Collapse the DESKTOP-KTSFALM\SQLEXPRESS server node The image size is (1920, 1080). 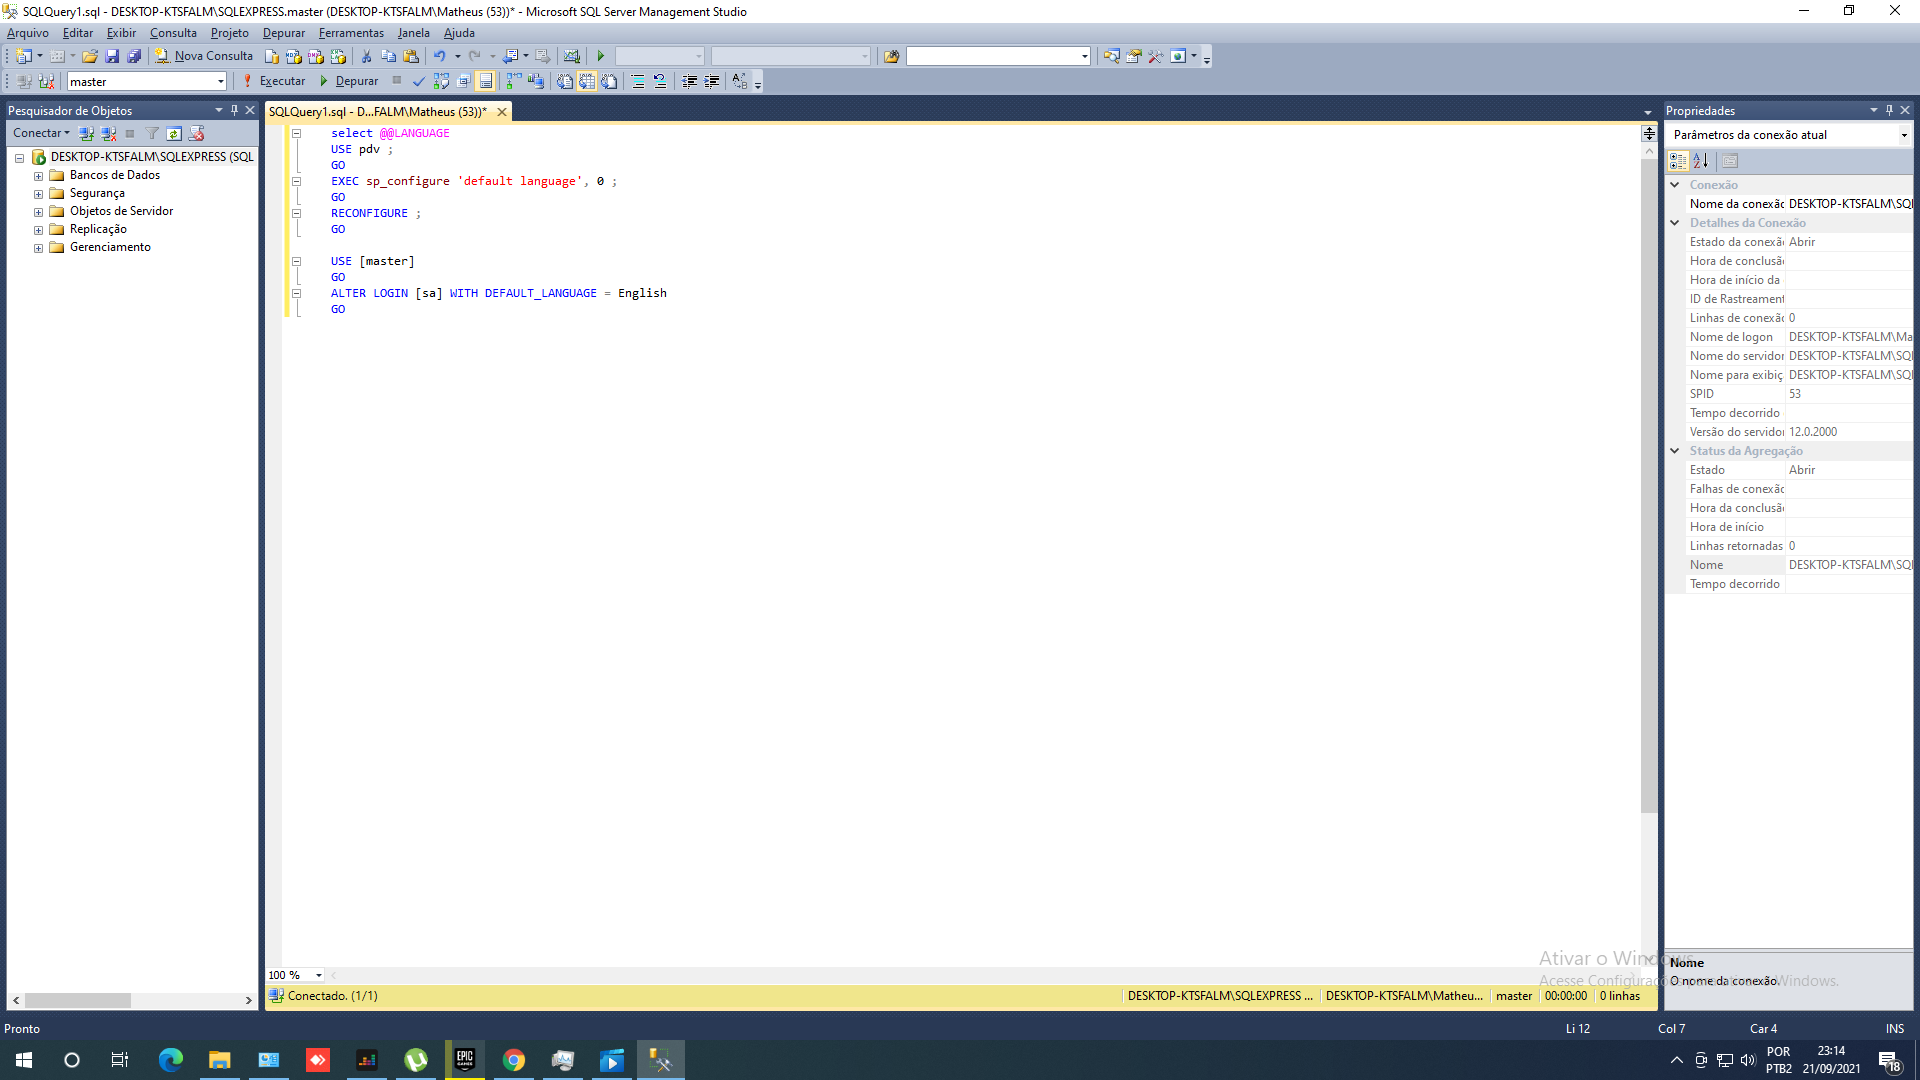19,158
